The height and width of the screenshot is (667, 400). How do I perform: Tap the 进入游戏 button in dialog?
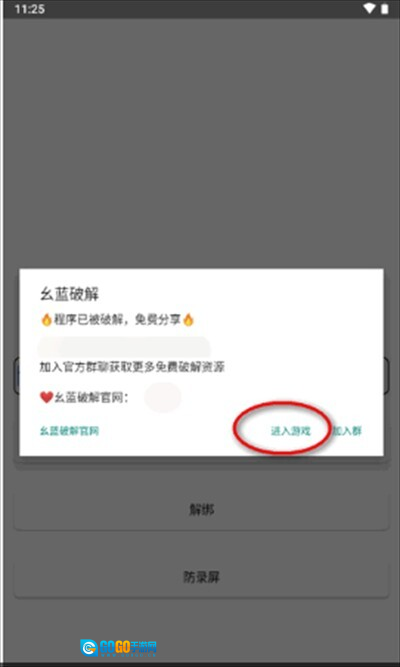point(291,431)
